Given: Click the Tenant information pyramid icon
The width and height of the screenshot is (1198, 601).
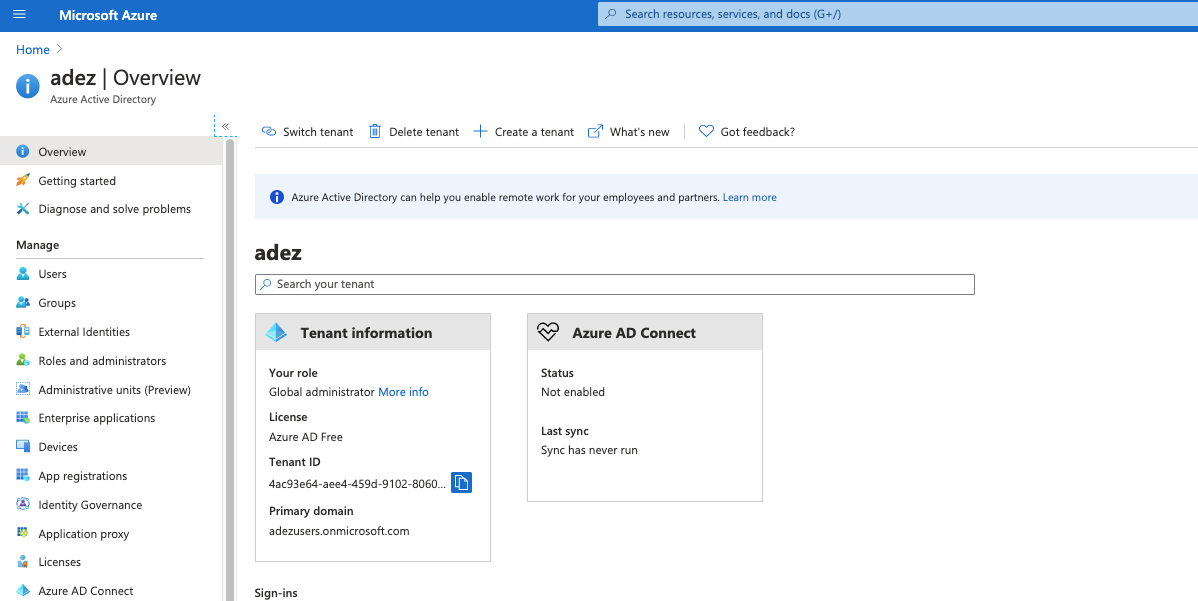Looking at the screenshot, I should point(276,332).
